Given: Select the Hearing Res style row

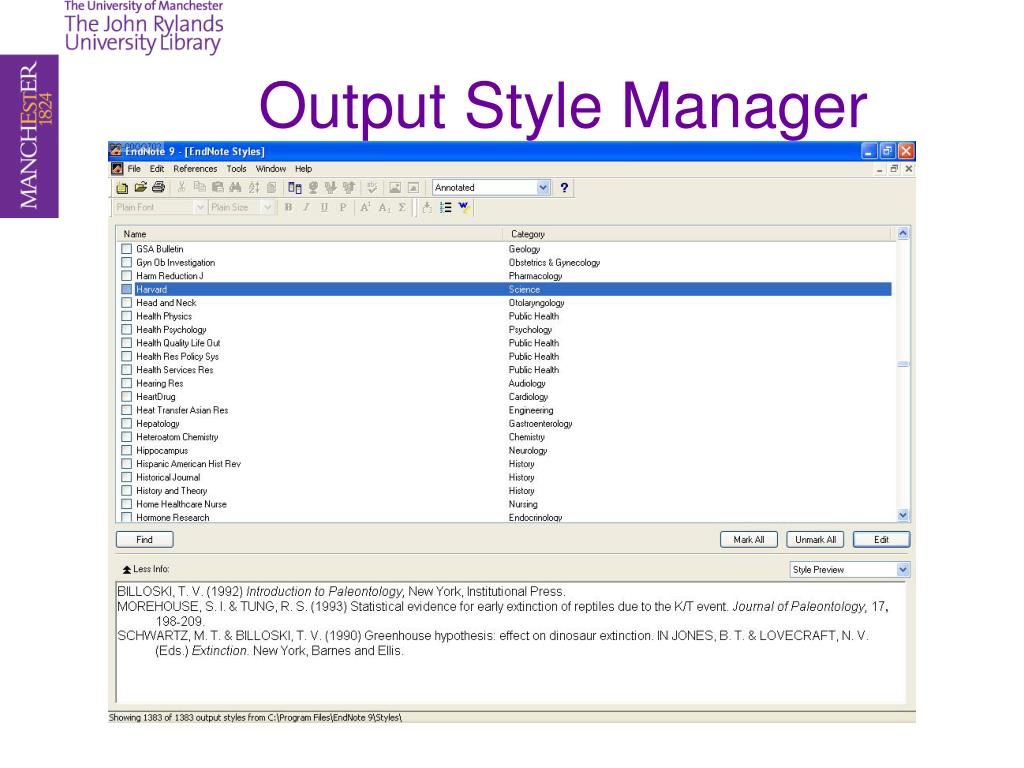Looking at the screenshot, I should 504,383.
